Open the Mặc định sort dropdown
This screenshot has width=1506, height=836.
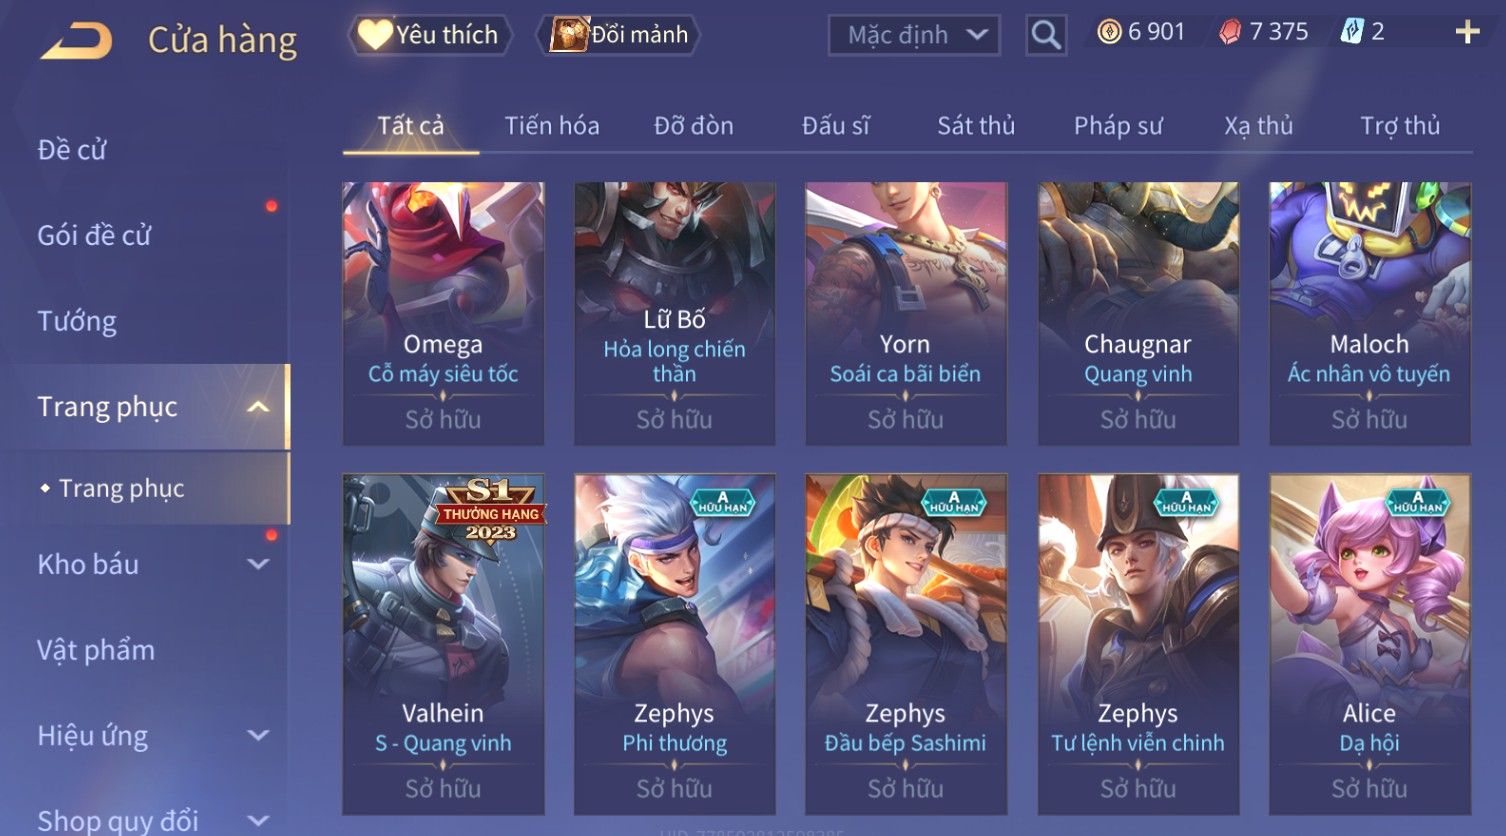[914, 35]
